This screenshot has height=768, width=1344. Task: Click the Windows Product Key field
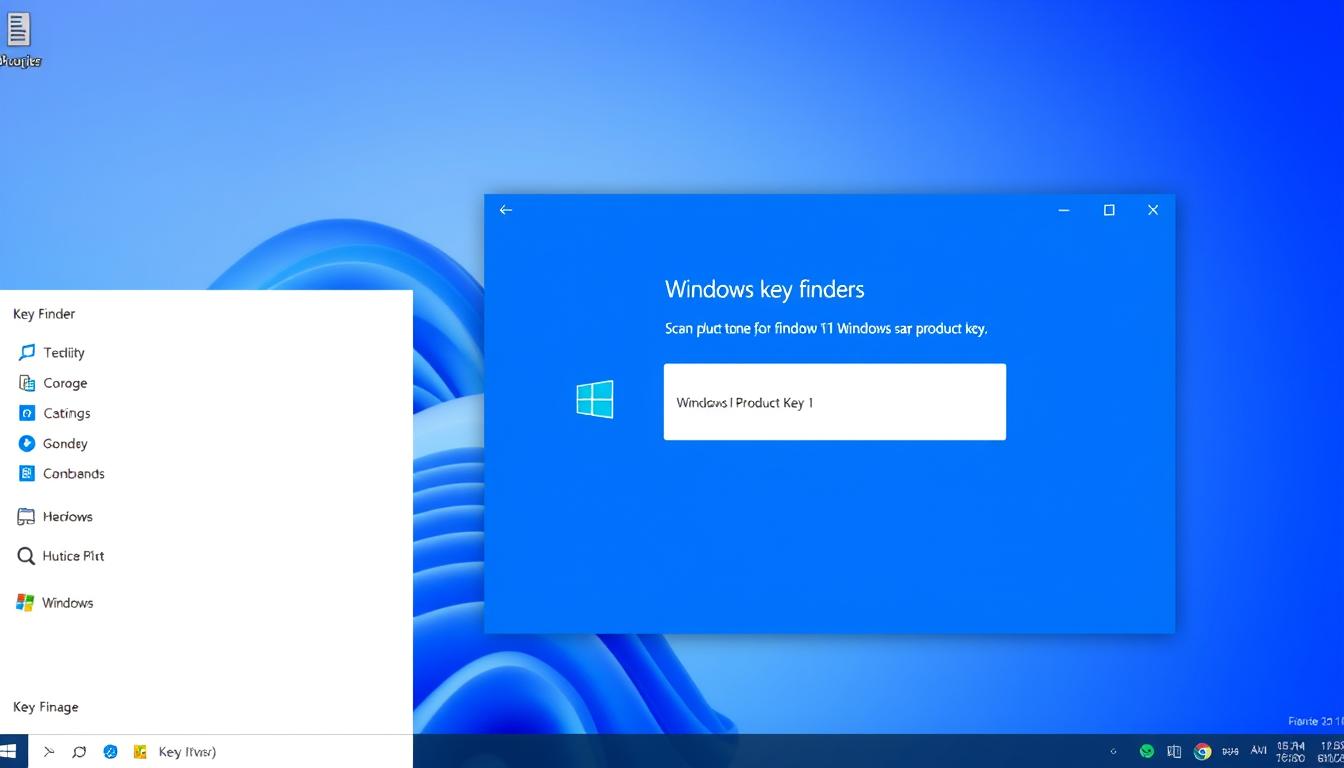tap(835, 402)
